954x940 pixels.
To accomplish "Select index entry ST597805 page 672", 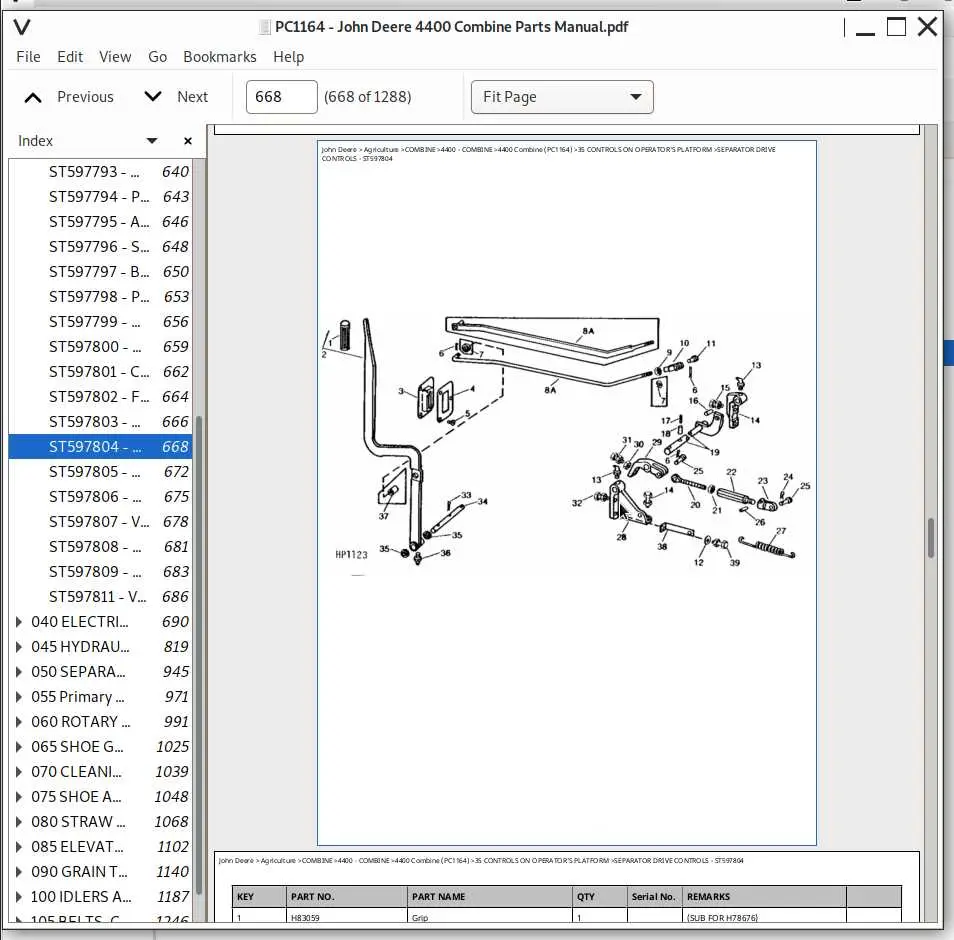I will [x=100, y=472].
